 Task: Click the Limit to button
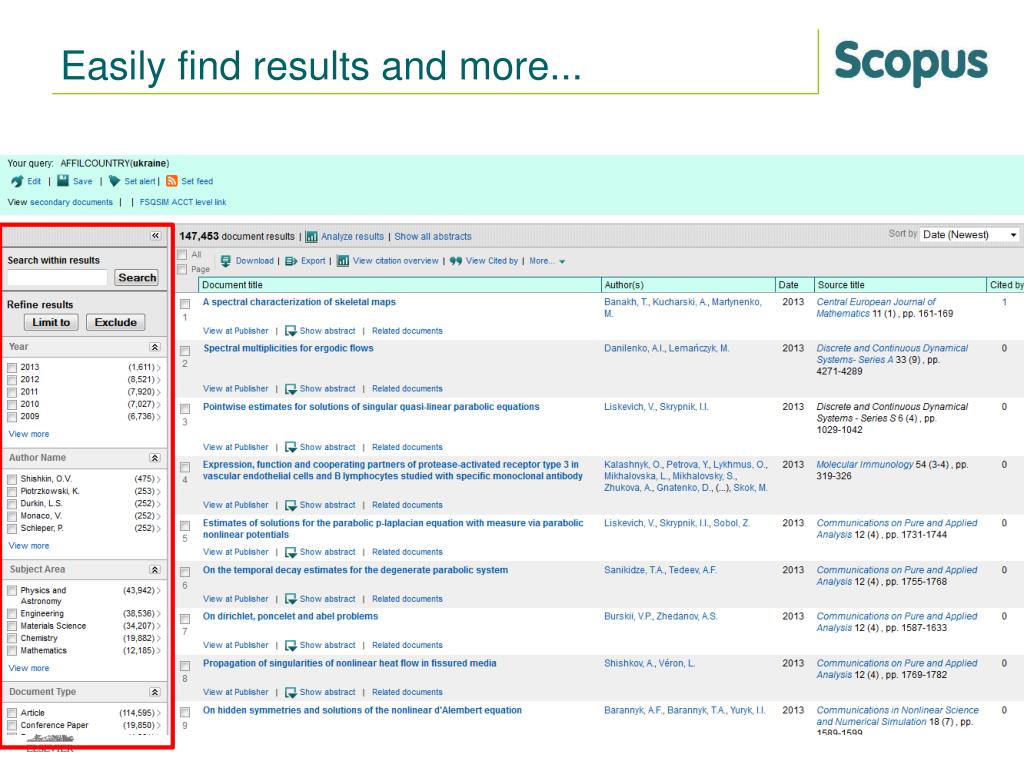click(x=51, y=322)
